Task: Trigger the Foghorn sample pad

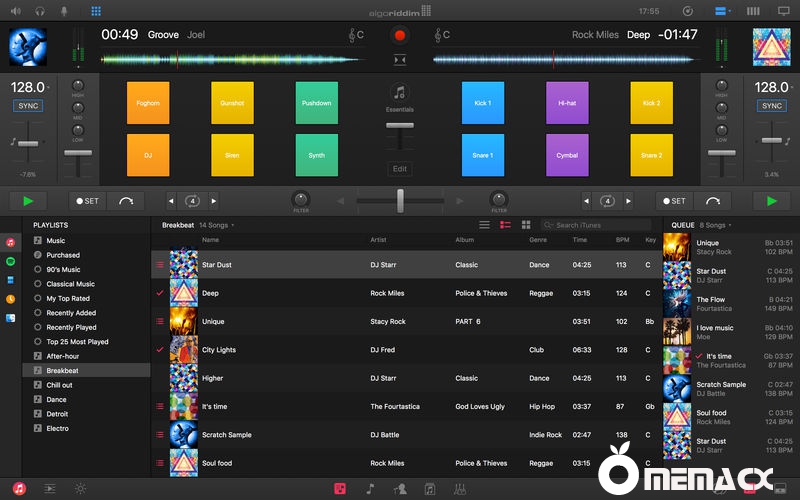Action: click(148, 103)
